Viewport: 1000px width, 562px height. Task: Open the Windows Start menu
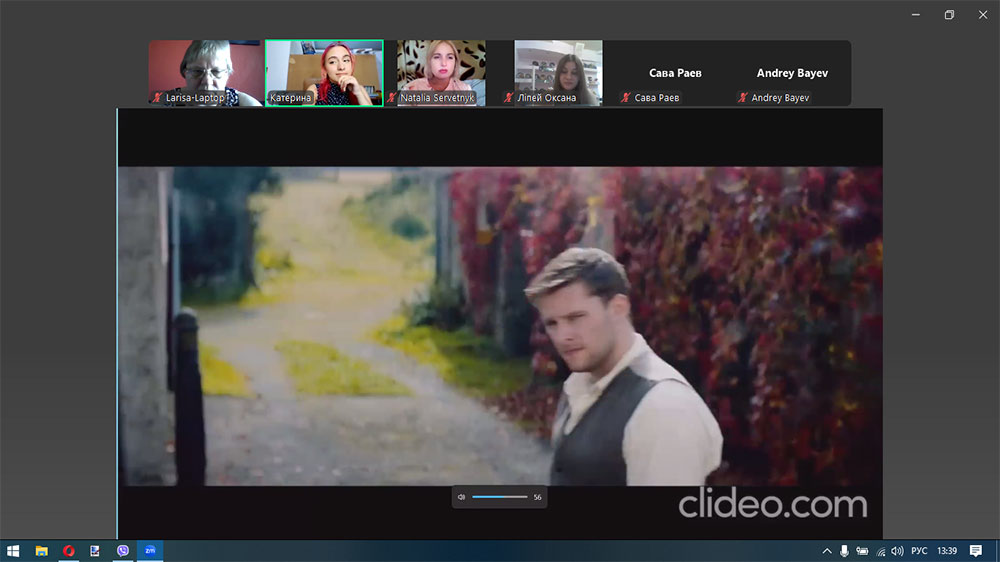13,551
